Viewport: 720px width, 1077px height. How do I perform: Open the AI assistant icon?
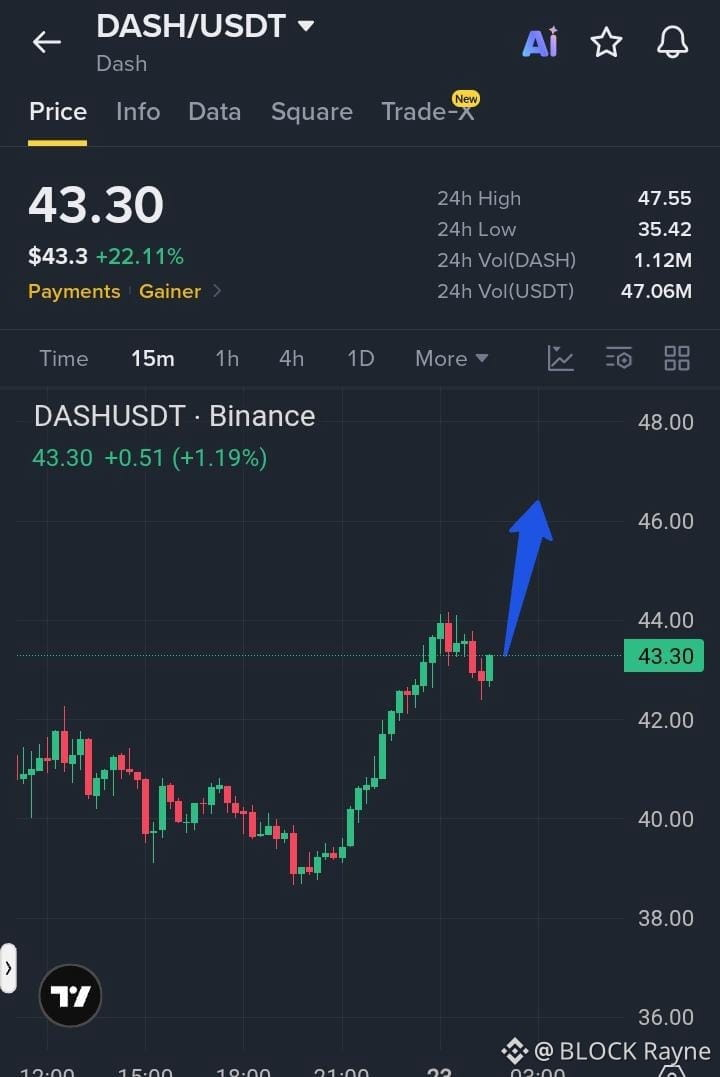tap(540, 43)
